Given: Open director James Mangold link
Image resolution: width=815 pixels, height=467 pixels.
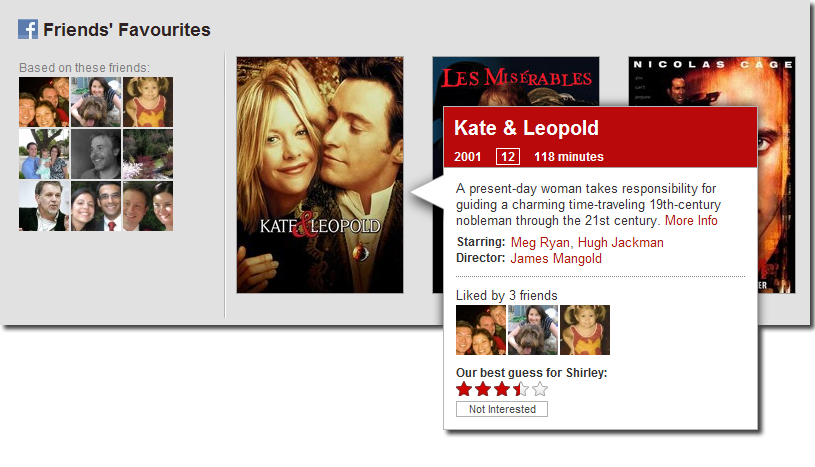Looking at the screenshot, I should [x=556, y=258].
